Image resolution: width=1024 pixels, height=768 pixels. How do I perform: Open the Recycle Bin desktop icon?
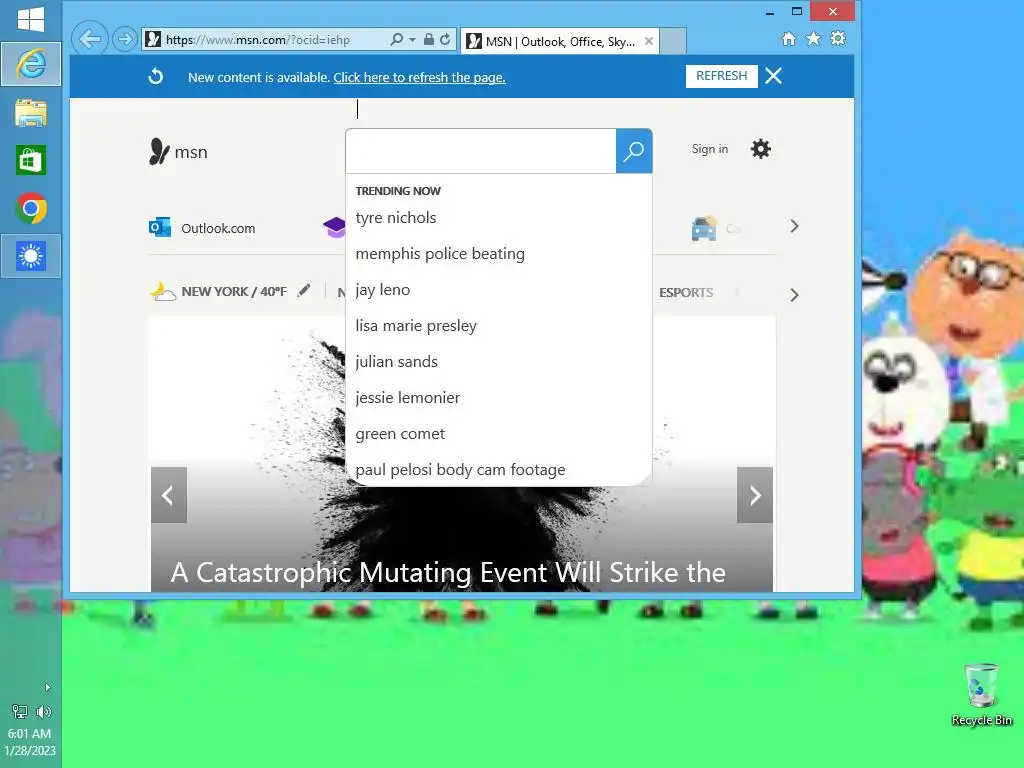(982, 694)
